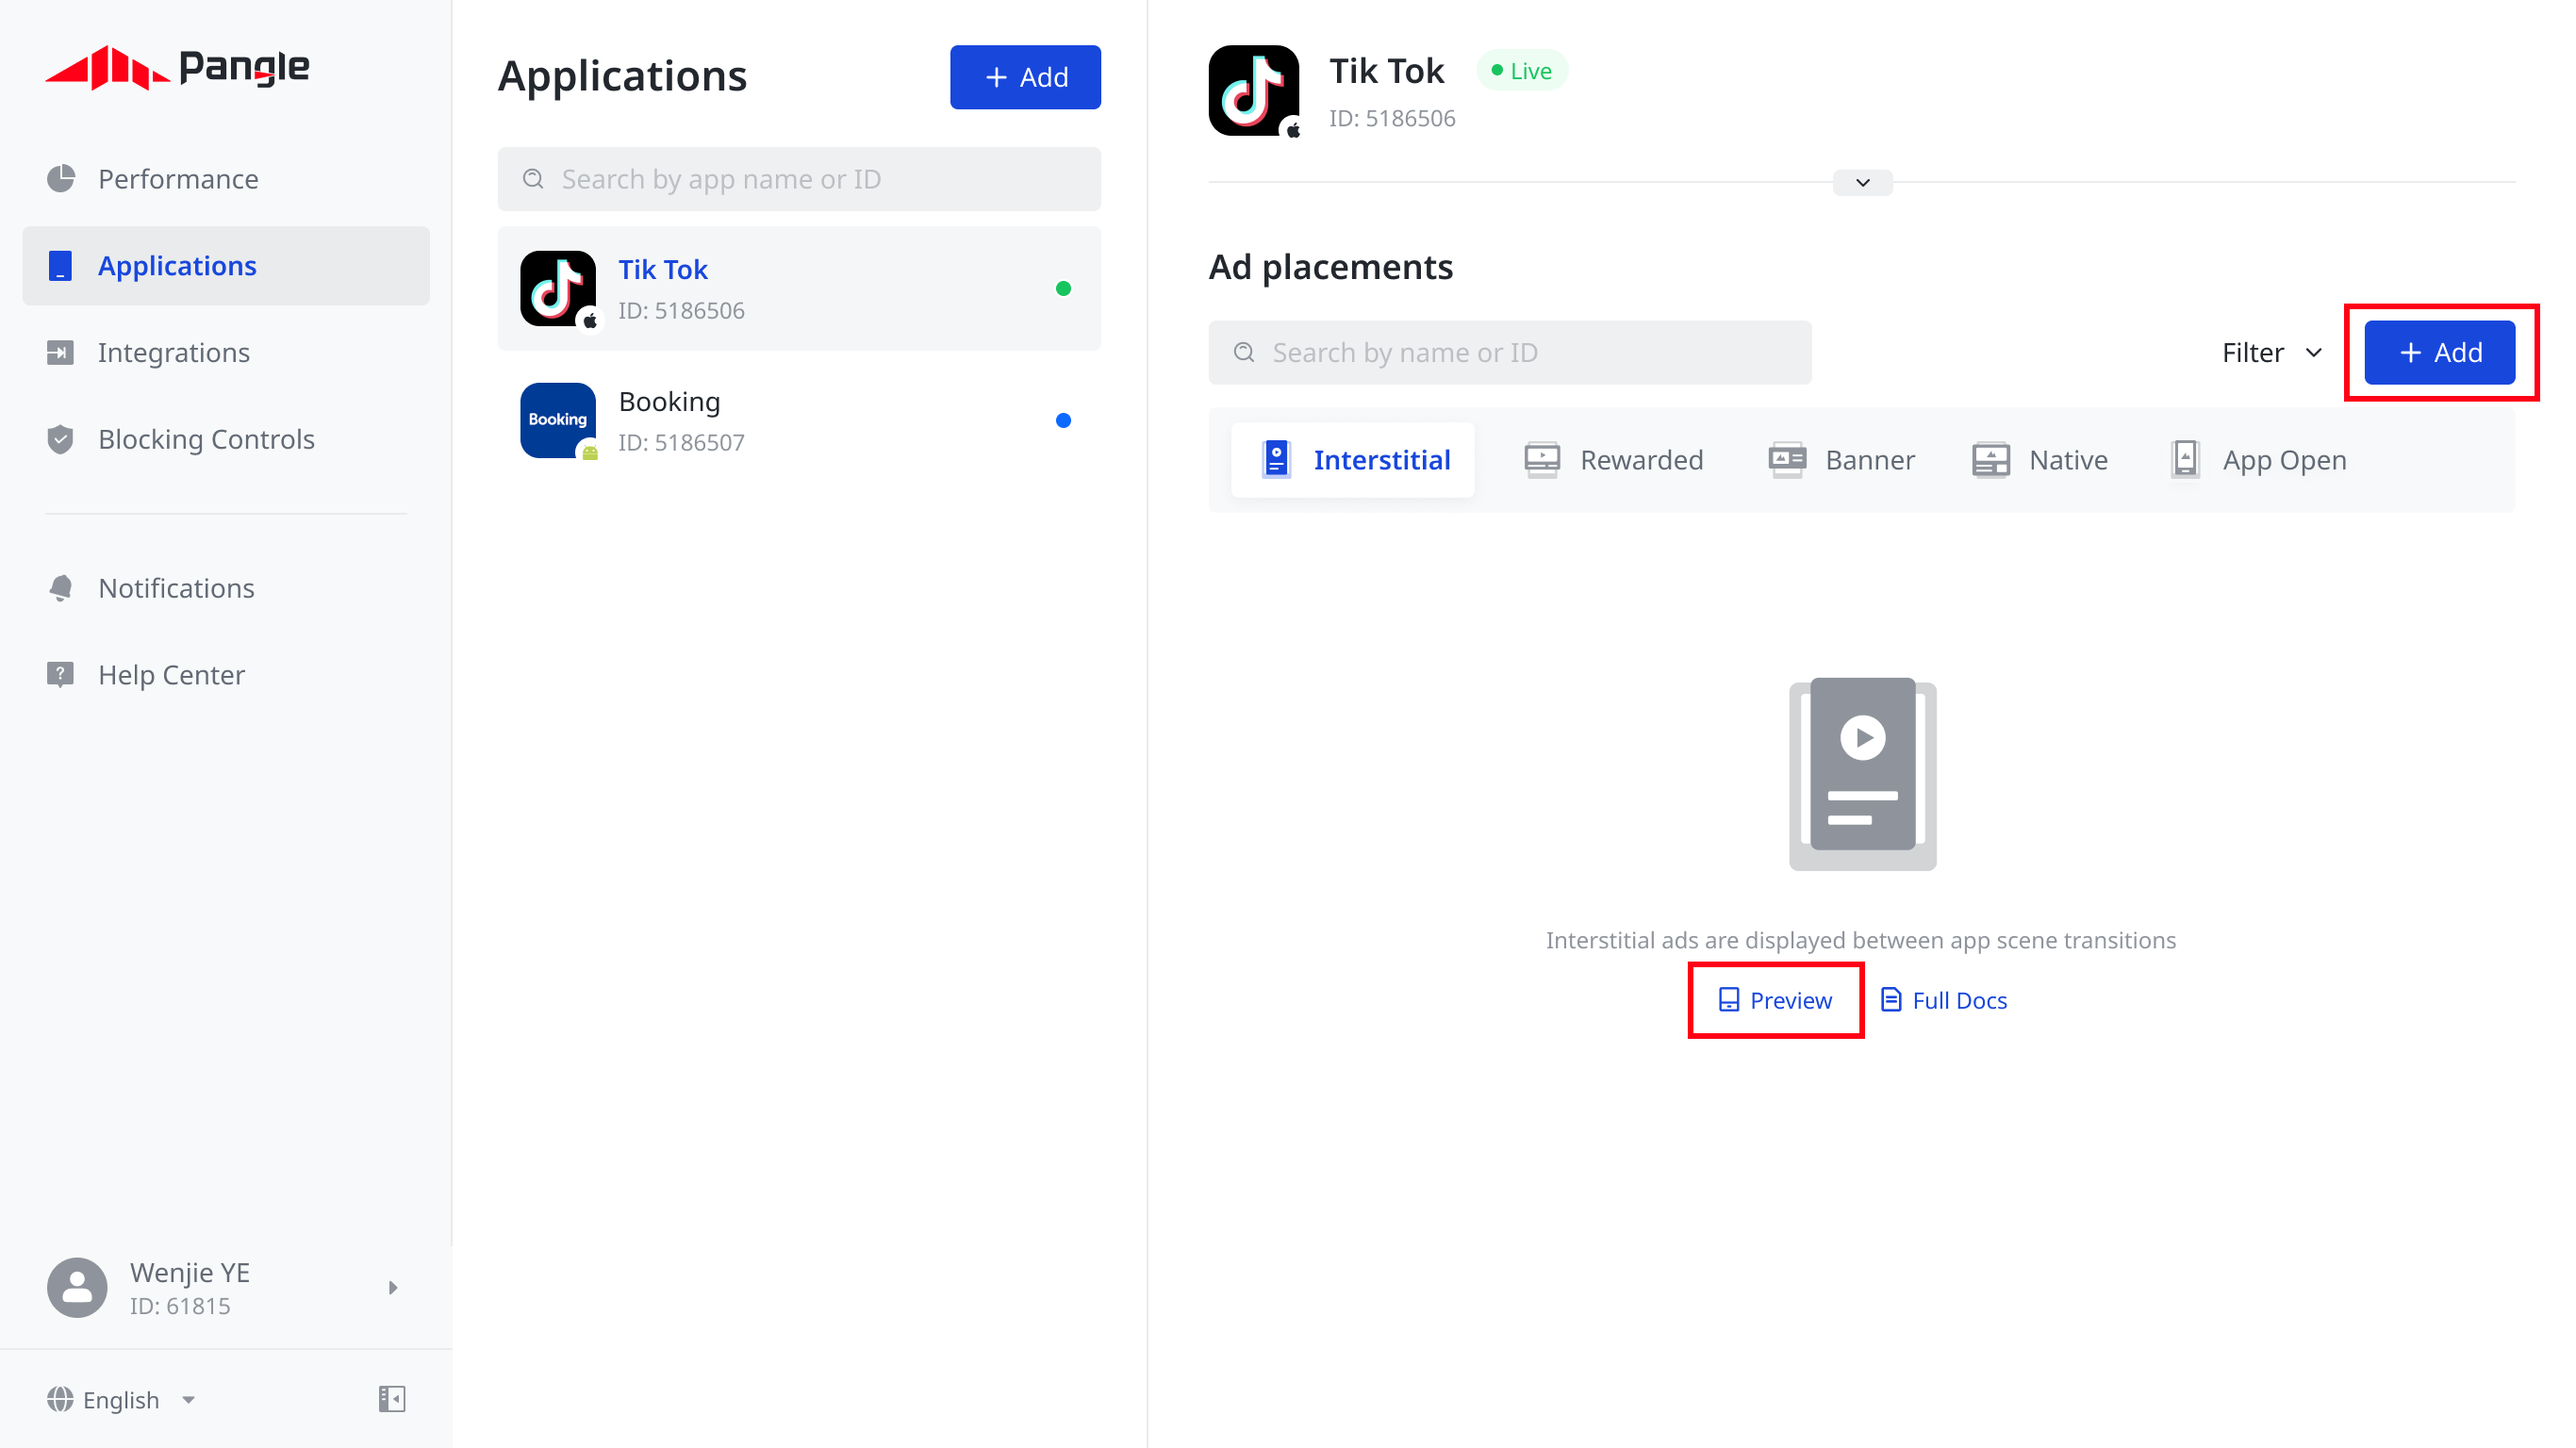Click the Preview device icon
The width and height of the screenshot is (2576, 1448).
(x=1729, y=1000)
